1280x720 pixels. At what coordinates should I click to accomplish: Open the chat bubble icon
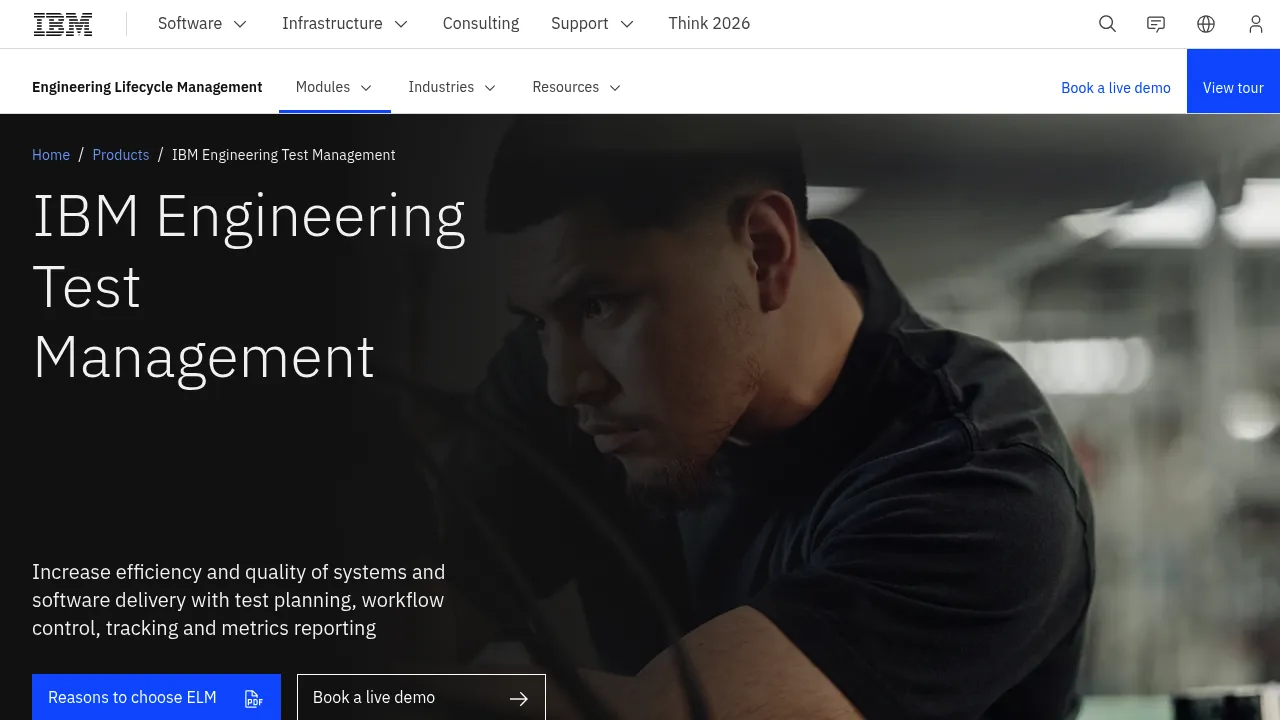click(1156, 24)
